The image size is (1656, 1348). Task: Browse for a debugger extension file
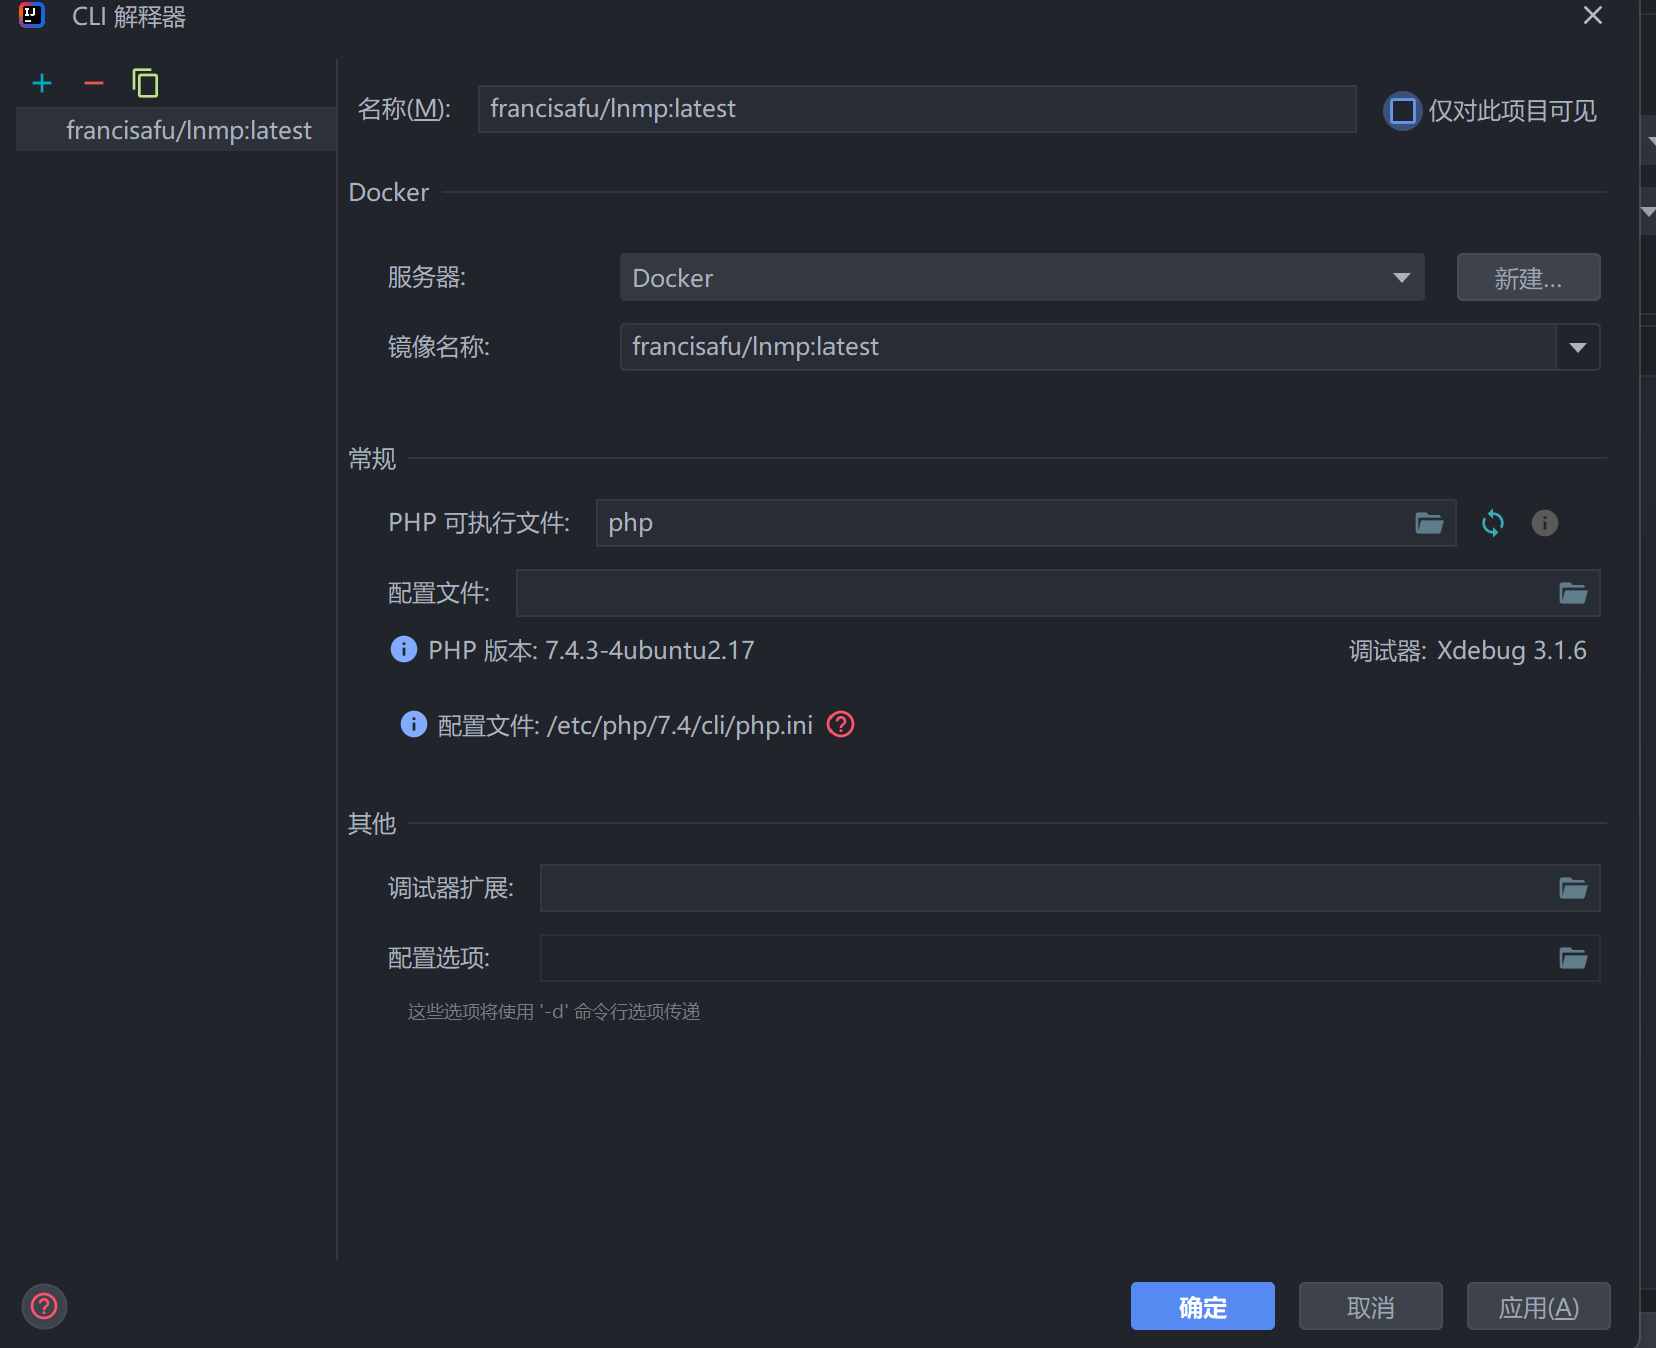pos(1573,888)
